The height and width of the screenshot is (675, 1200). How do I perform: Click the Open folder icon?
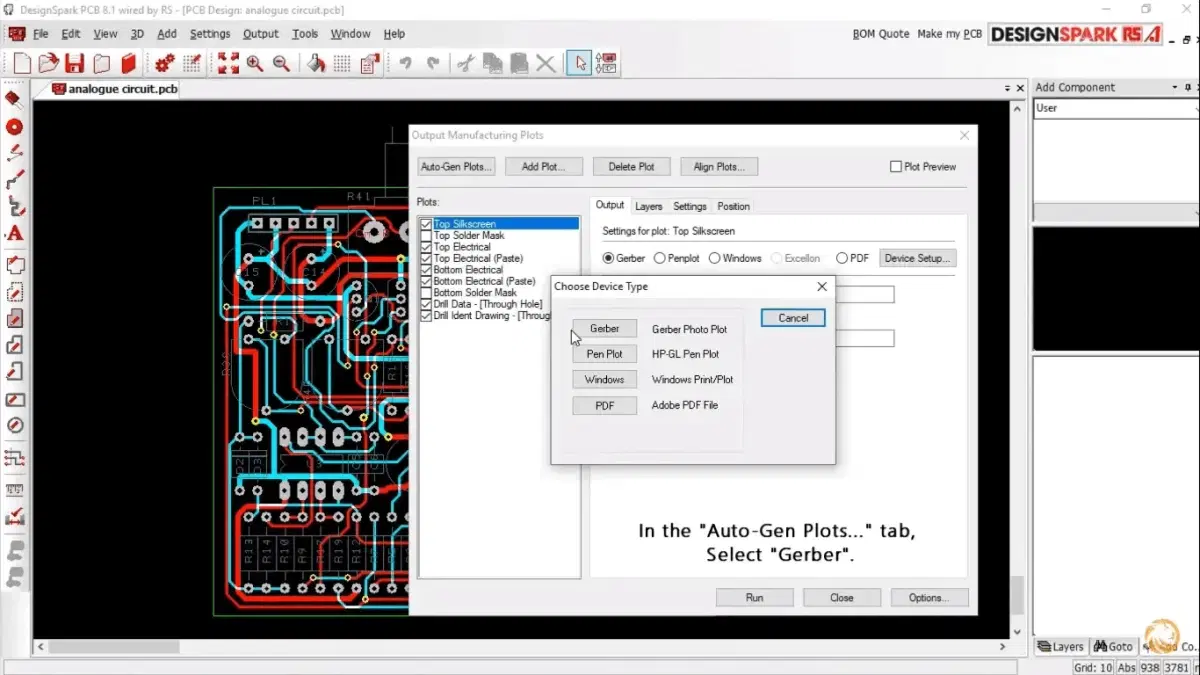[48, 64]
